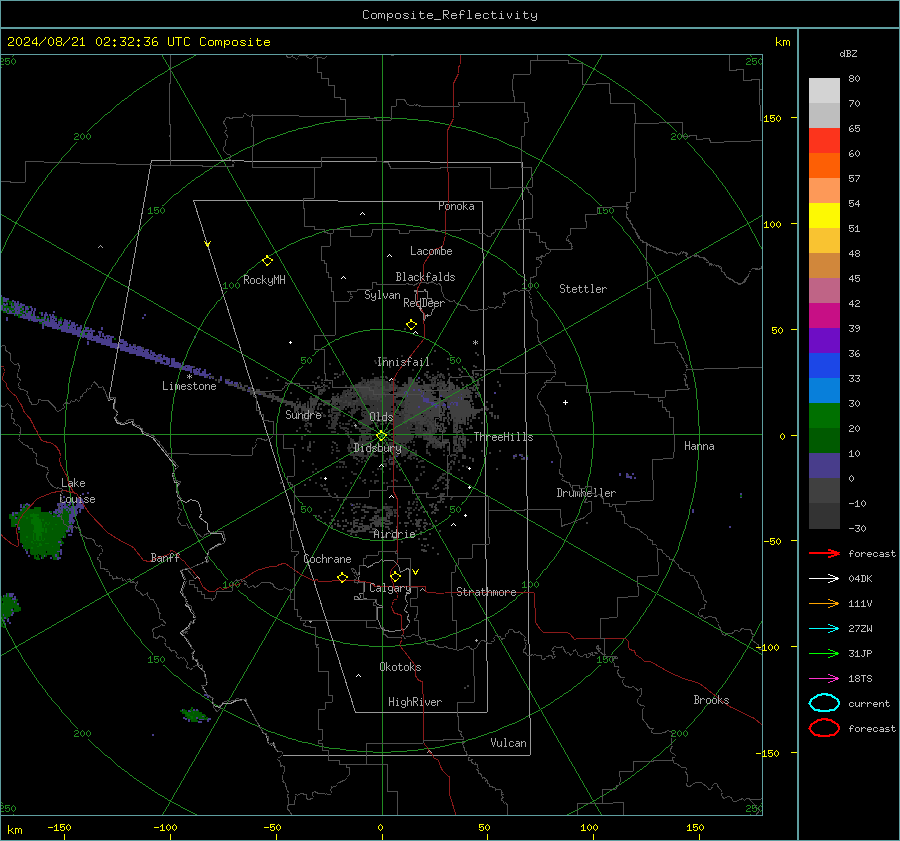This screenshot has height=841, width=900.
Task: Click the Innisfail city label
Action: [404, 362]
